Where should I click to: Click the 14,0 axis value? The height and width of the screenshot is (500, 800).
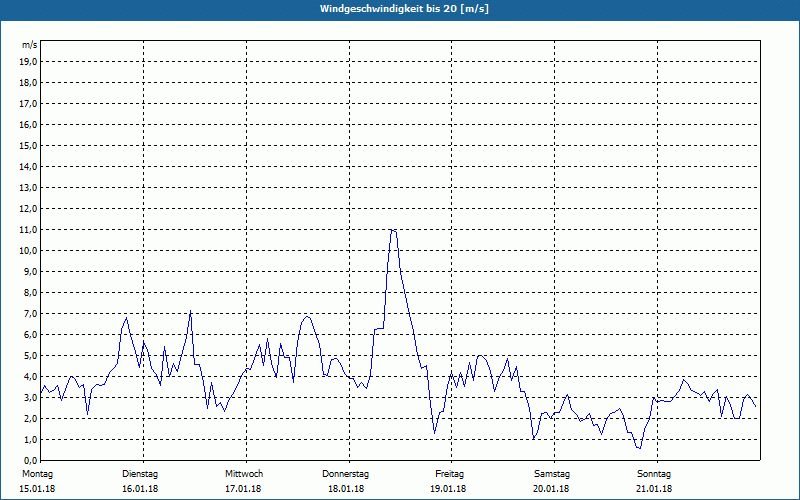click(29, 166)
